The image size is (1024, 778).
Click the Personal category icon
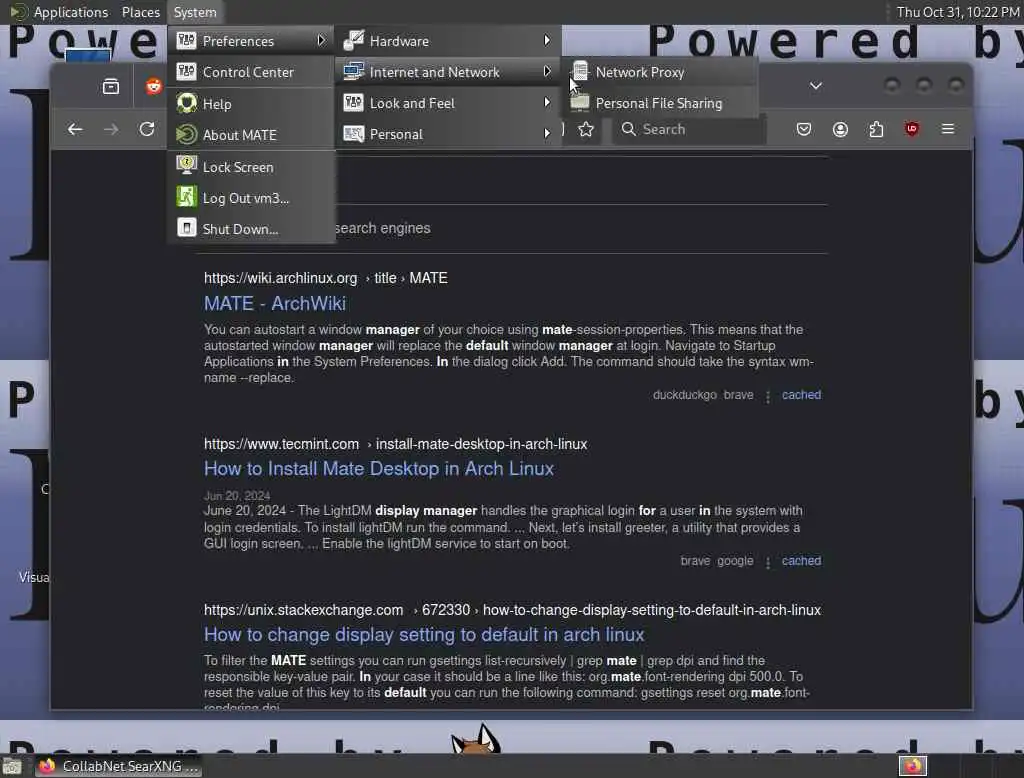(353, 134)
